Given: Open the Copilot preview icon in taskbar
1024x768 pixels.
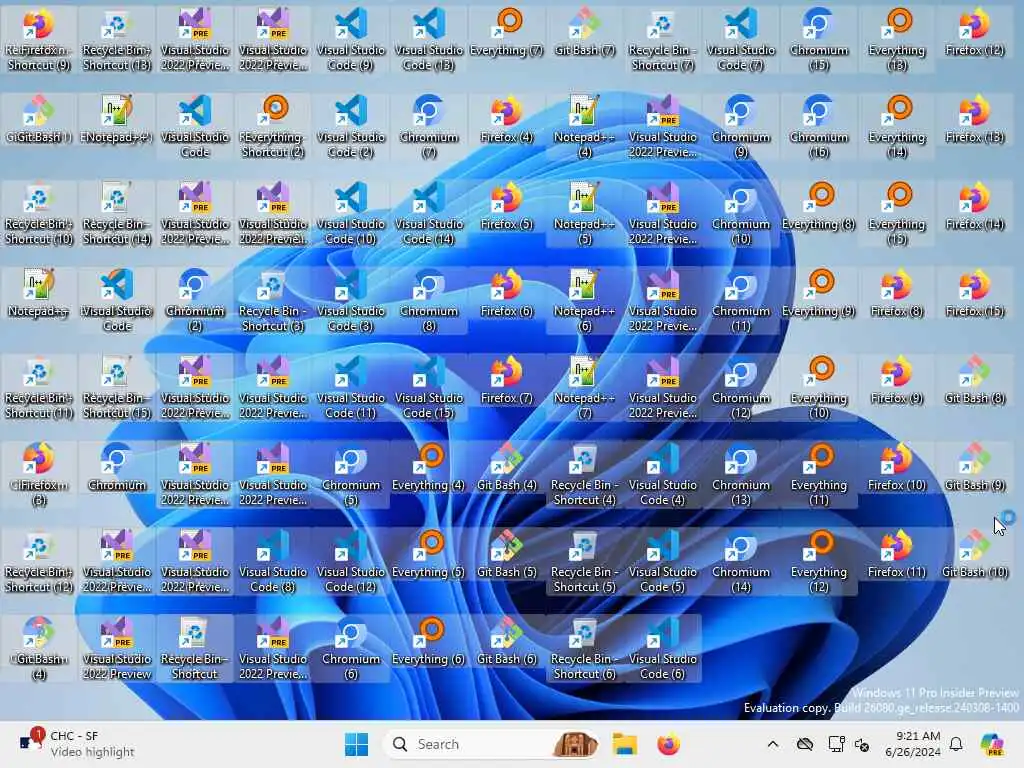Looking at the screenshot, I should (992, 744).
